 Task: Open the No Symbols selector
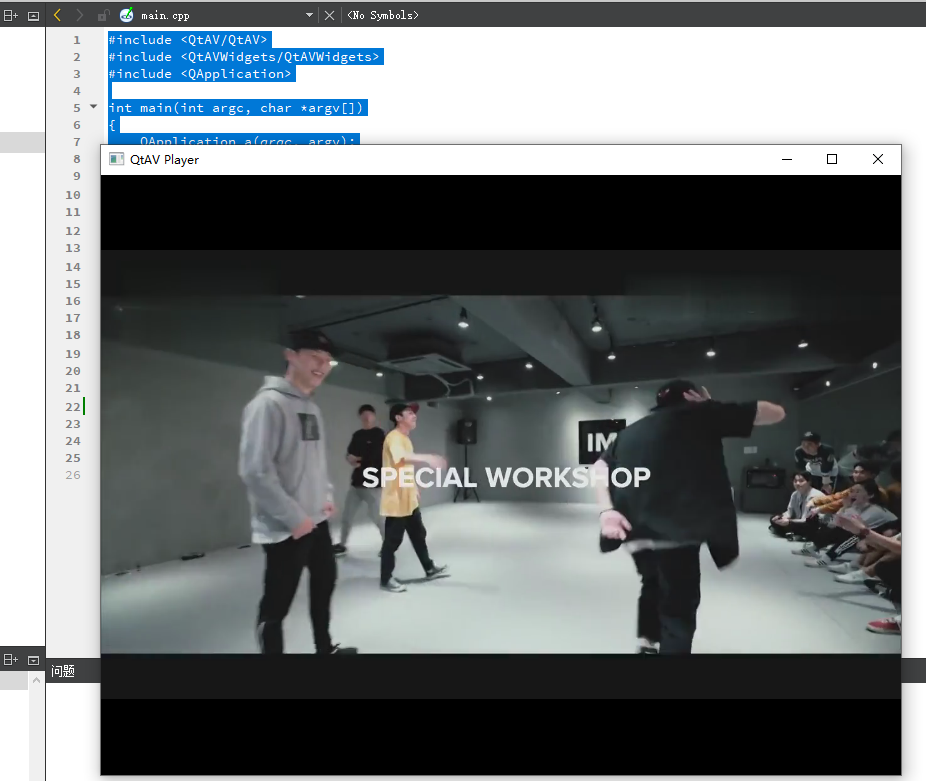[383, 15]
